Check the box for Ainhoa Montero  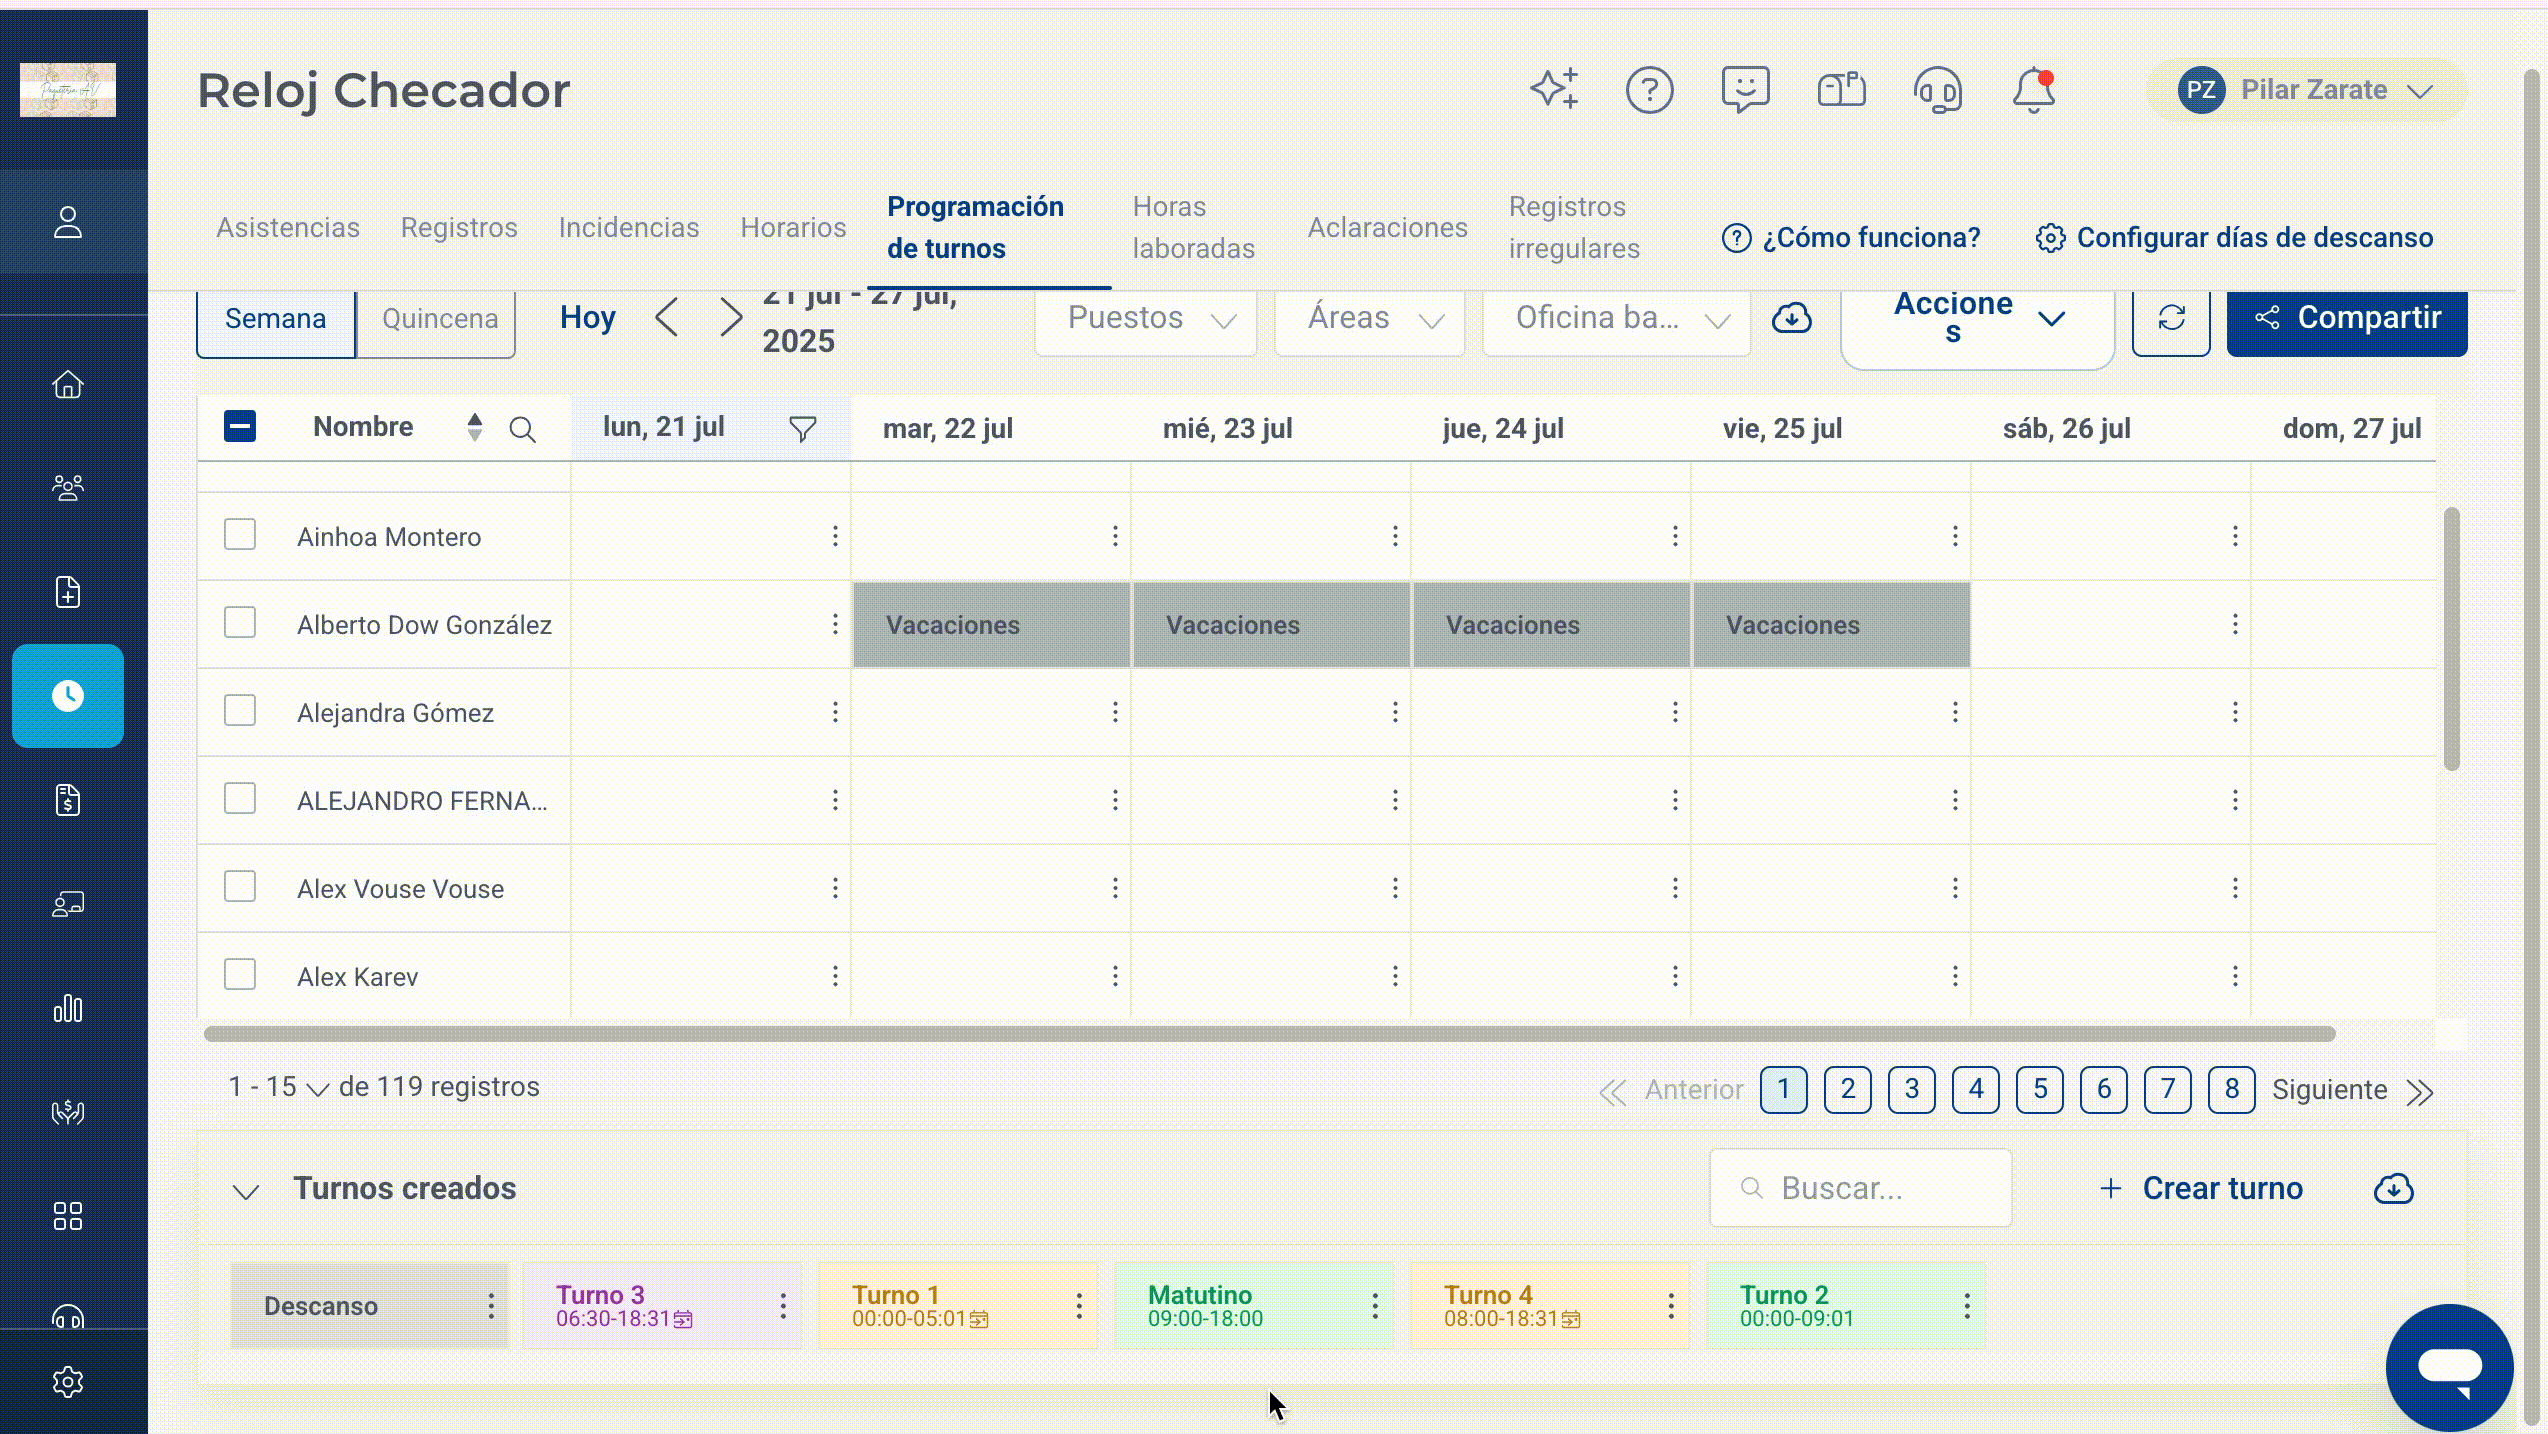pos(240,535)
